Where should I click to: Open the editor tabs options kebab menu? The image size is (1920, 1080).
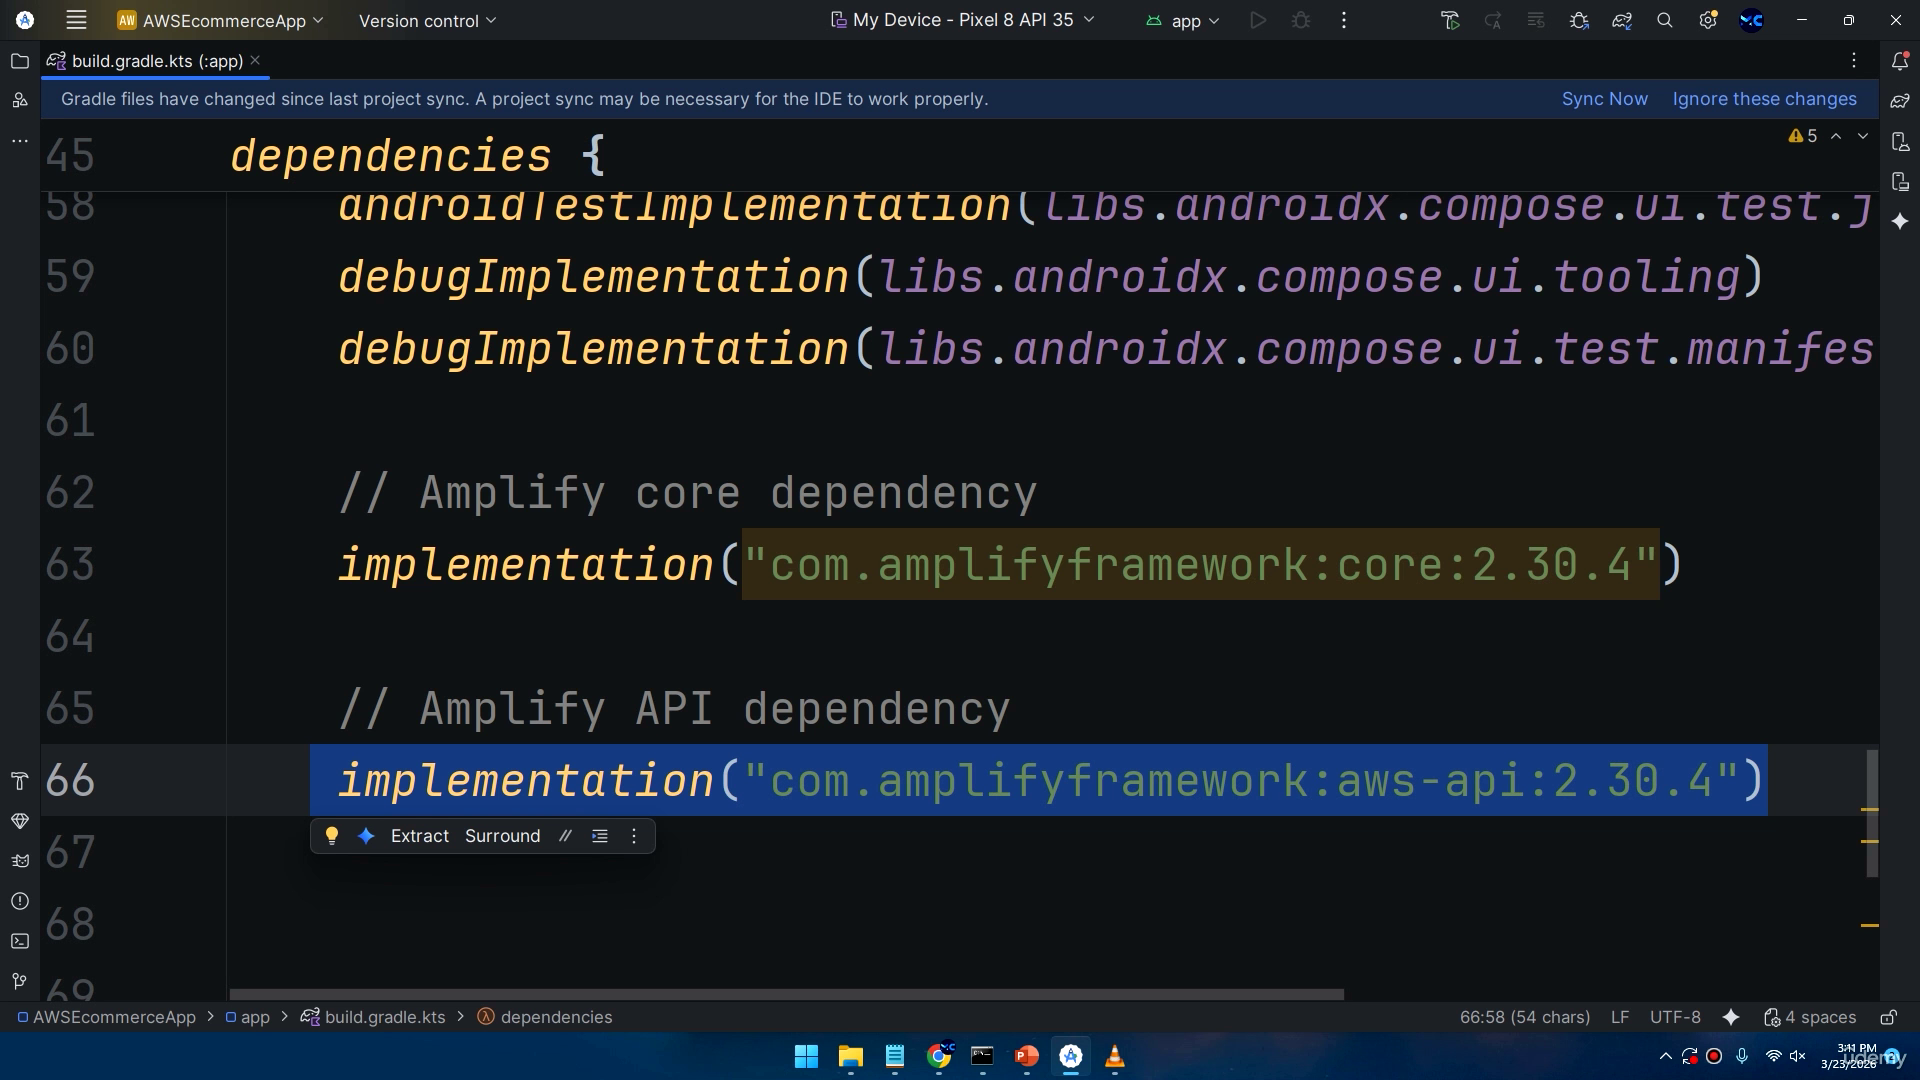point(1854,61)
